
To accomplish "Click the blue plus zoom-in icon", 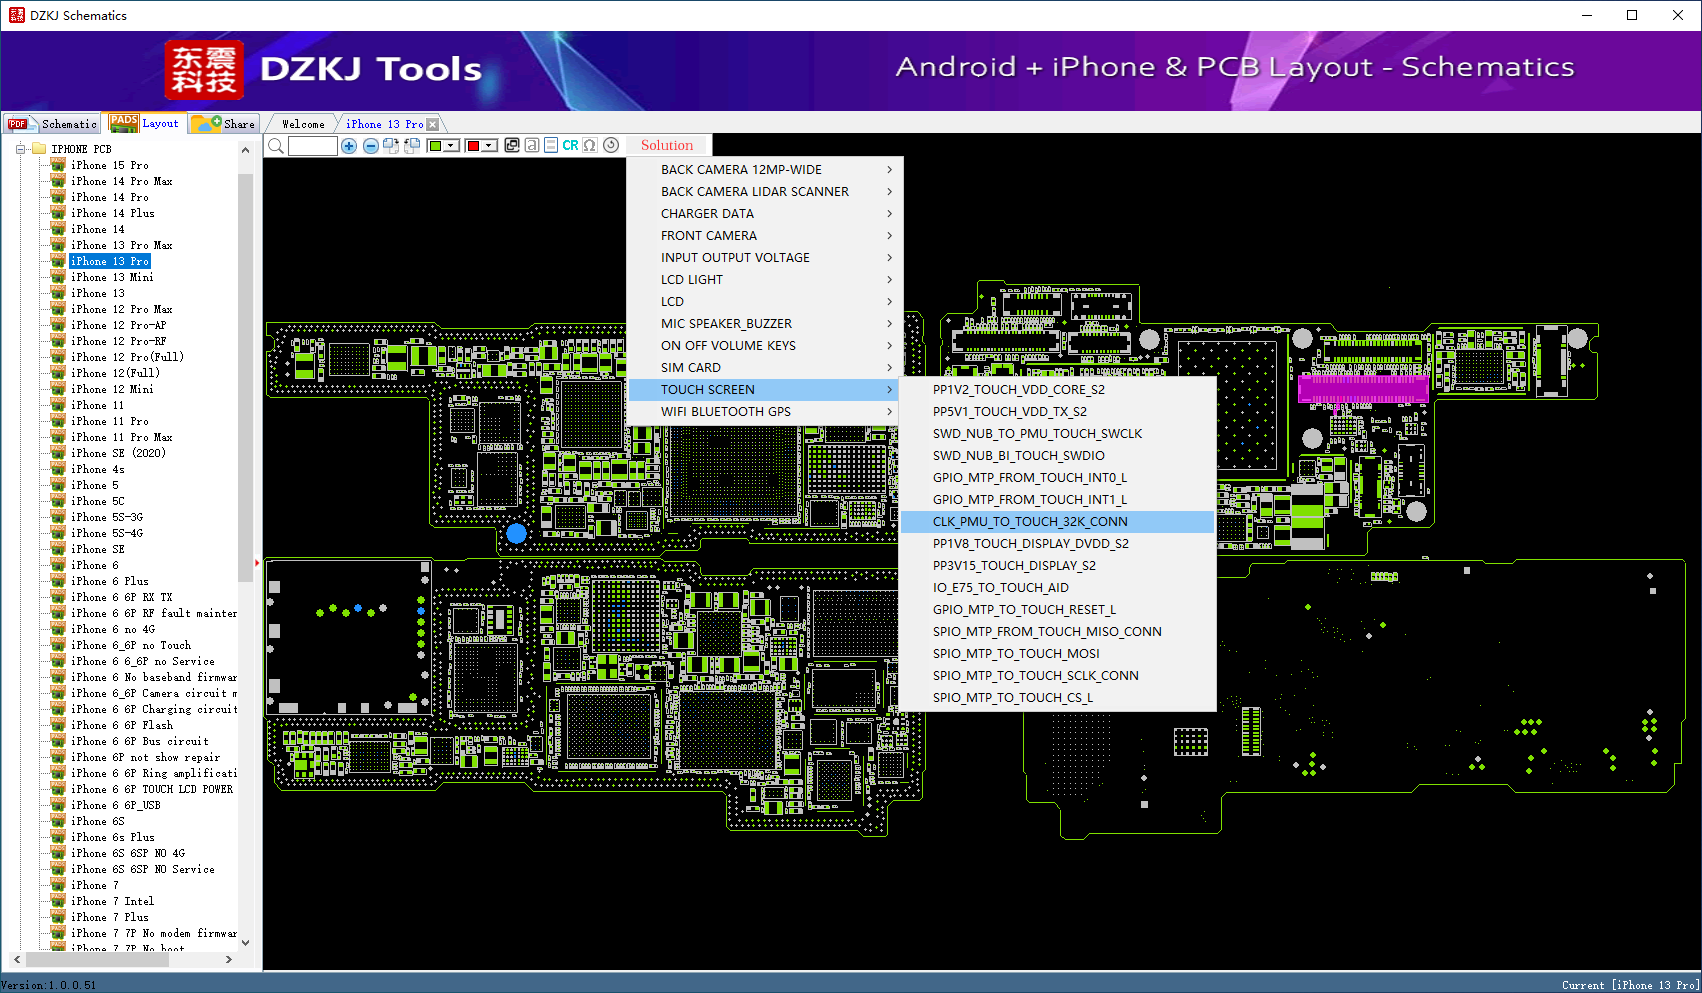I will tap(349, 146).
